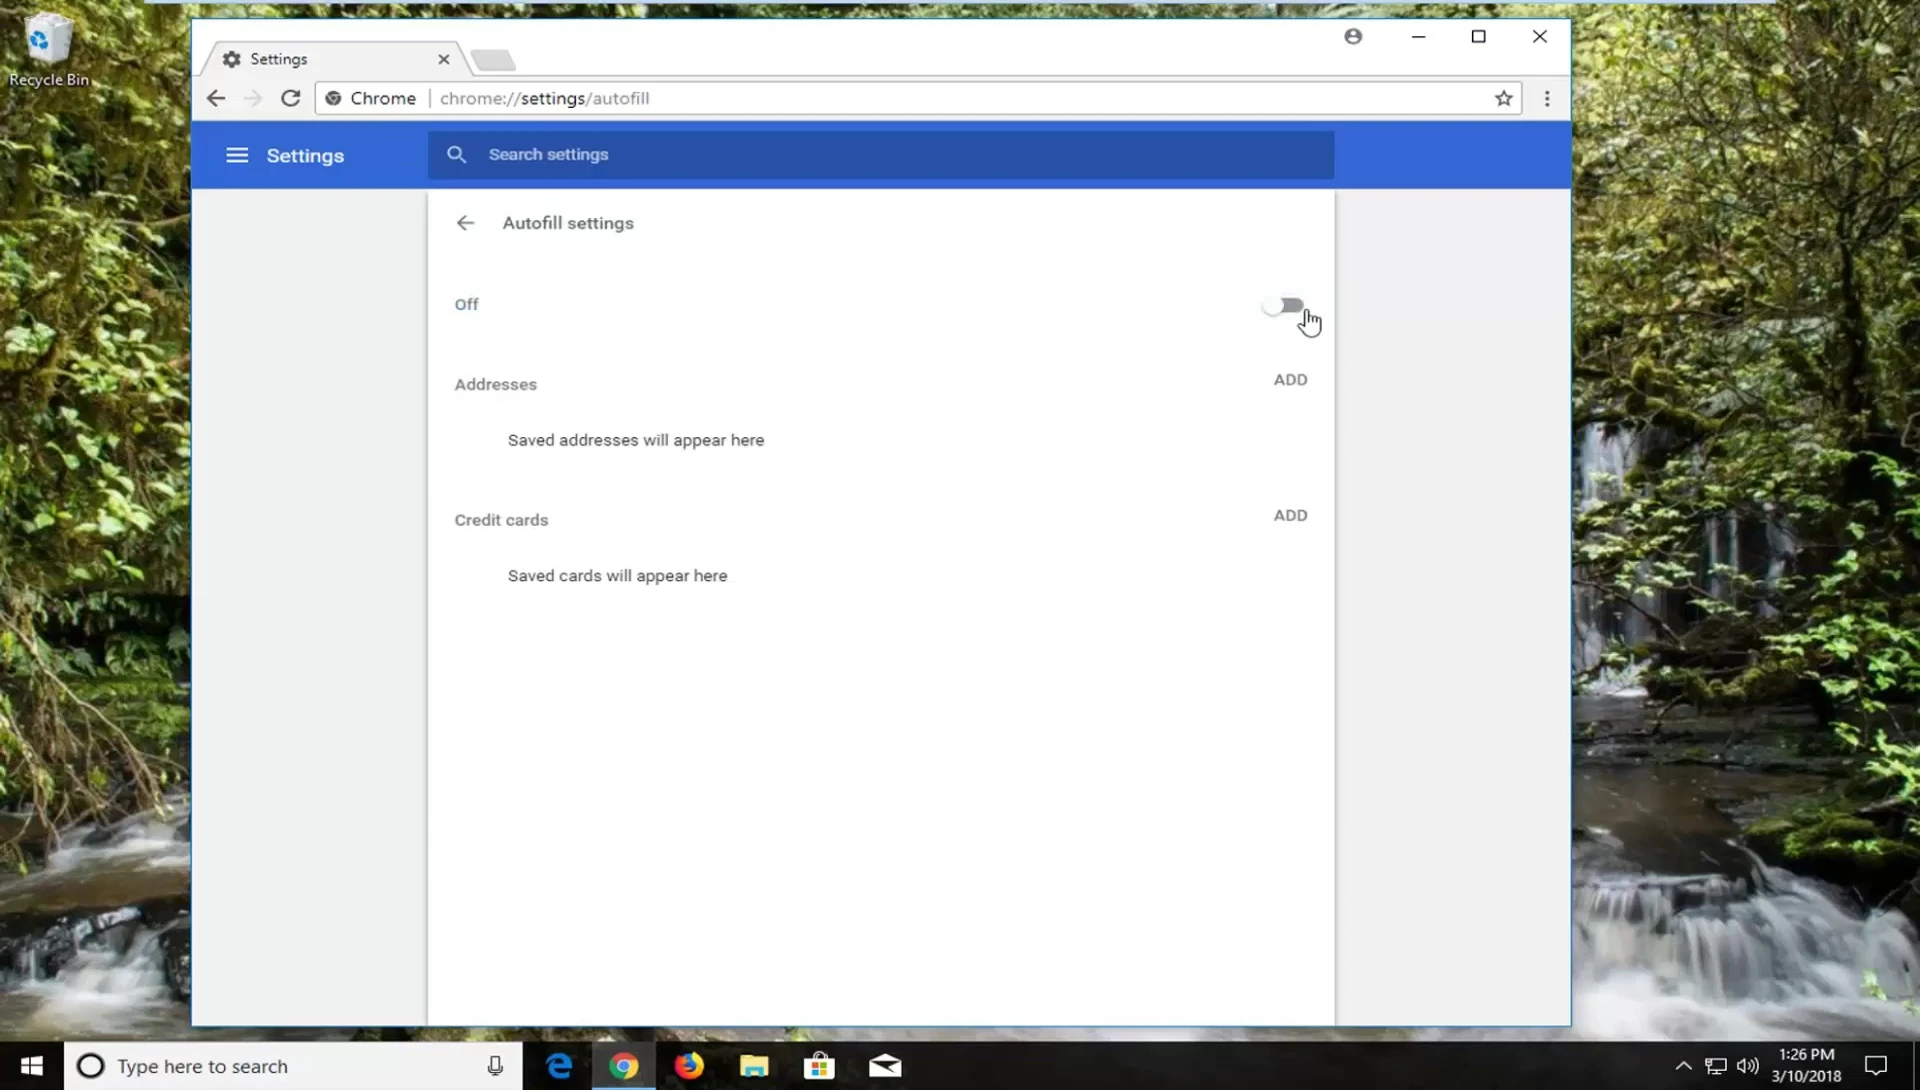Open a new tab with the tab button
Image resolution: width=1920 pixels, height=1090 pixels.
tap(493, 60)
